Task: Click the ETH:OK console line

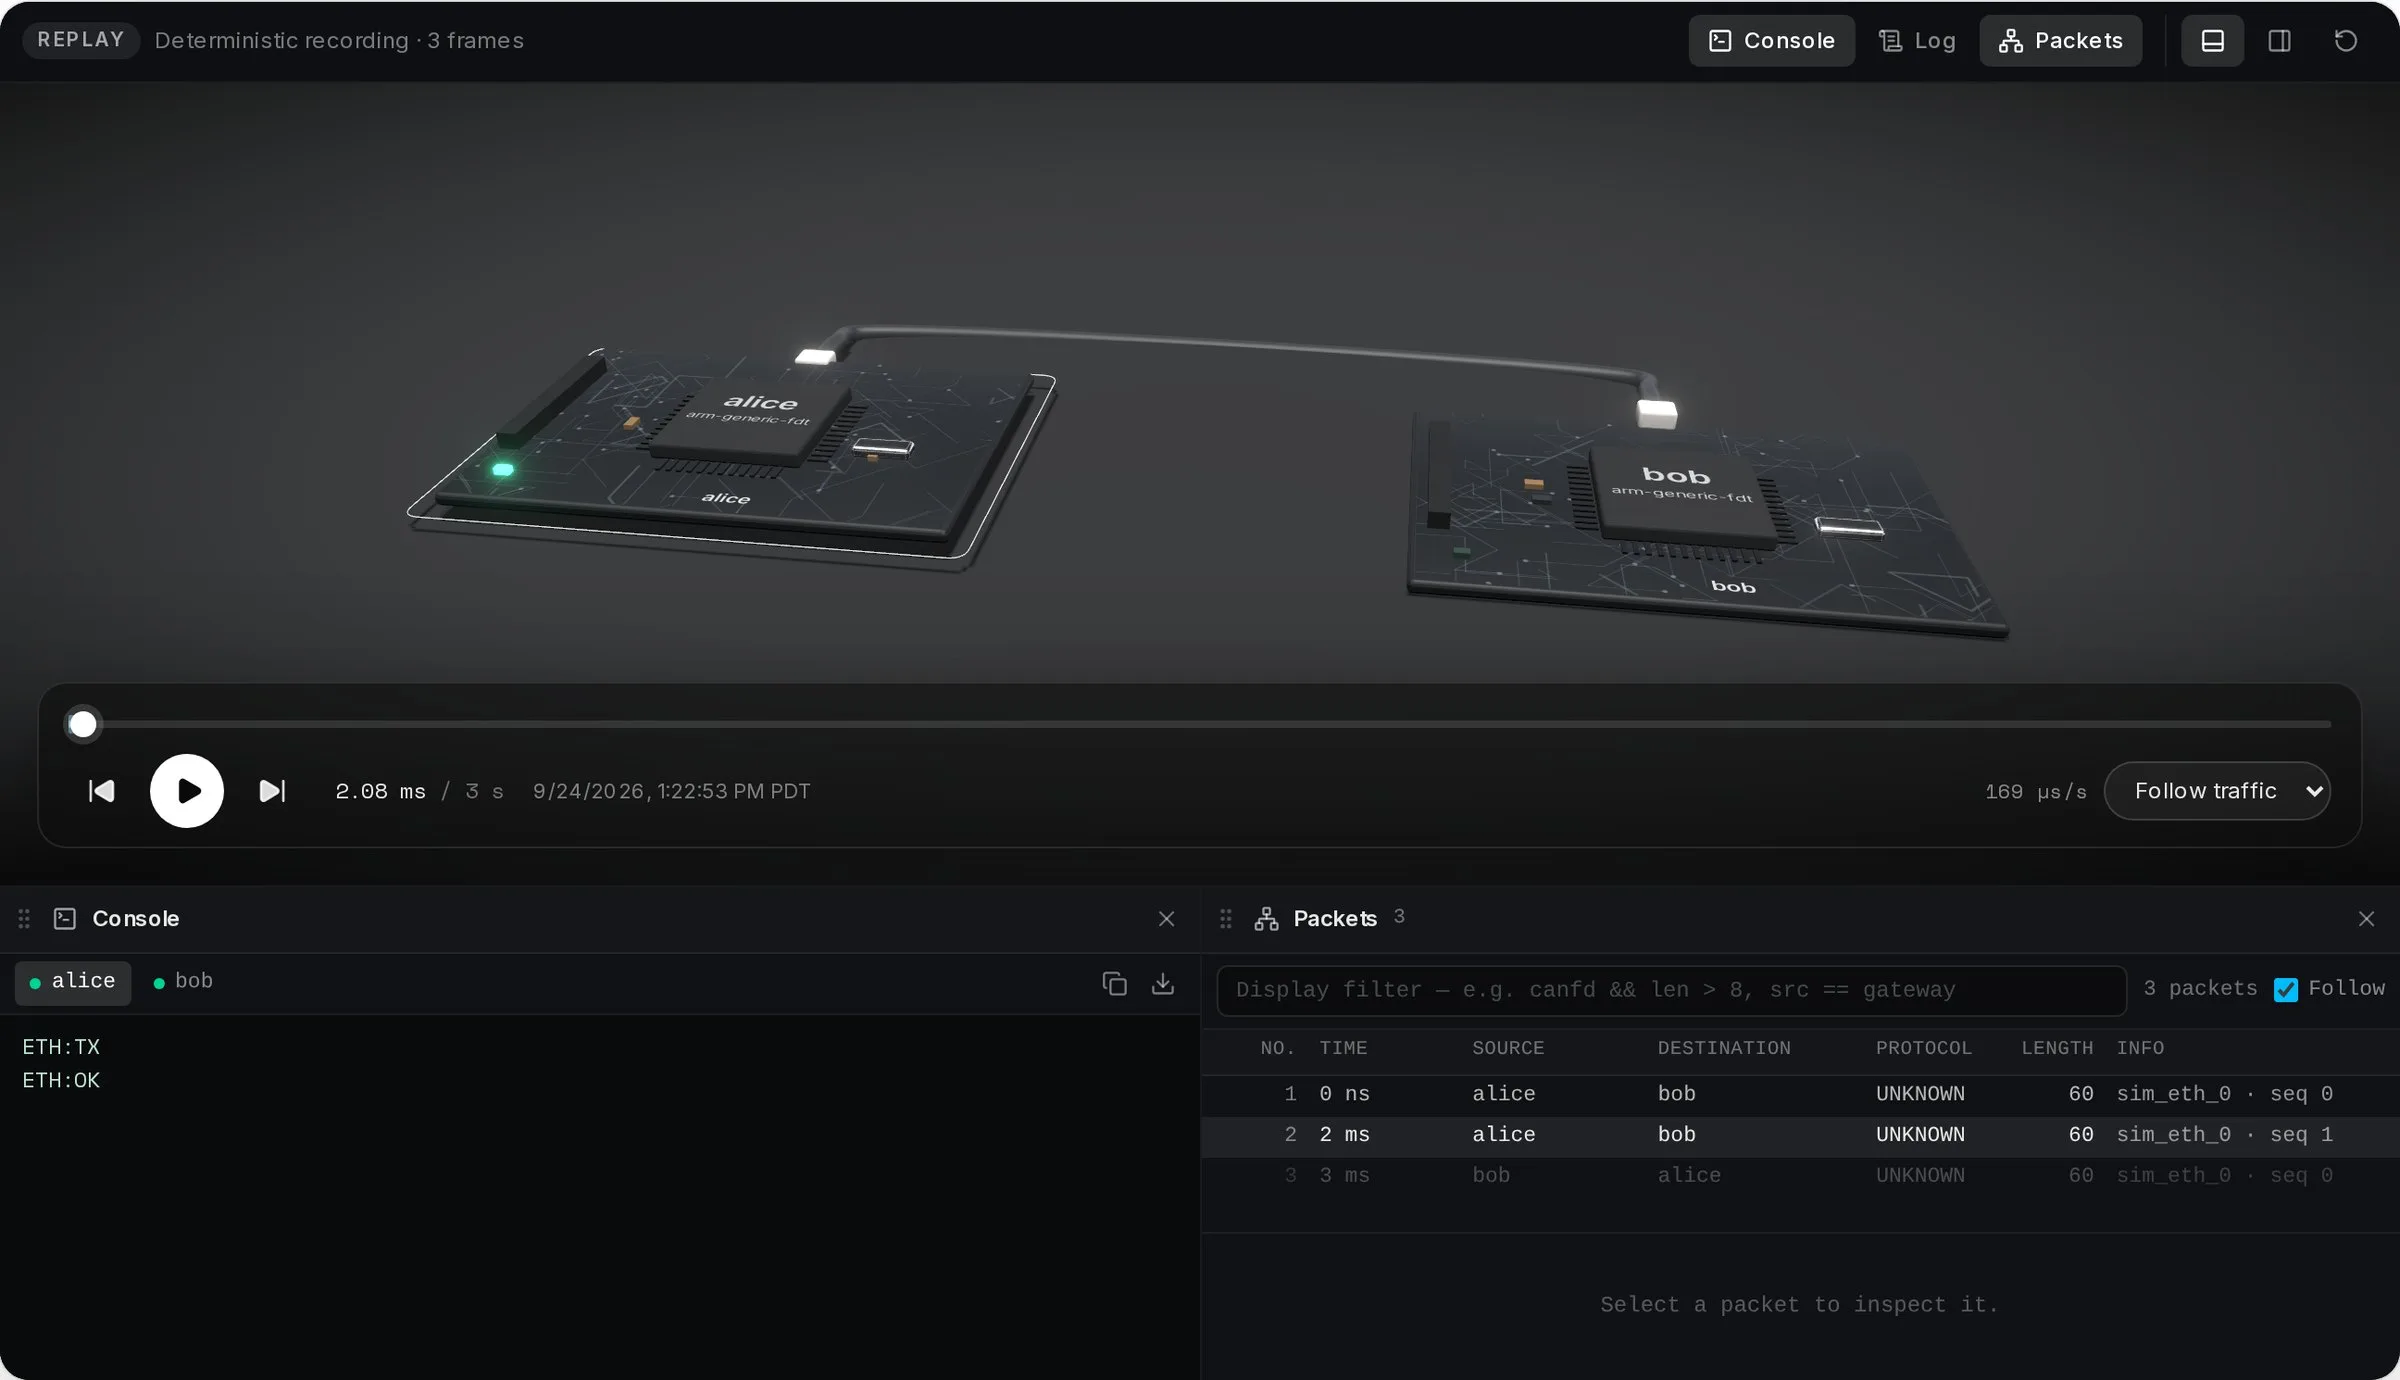Action: point(61,1081)
